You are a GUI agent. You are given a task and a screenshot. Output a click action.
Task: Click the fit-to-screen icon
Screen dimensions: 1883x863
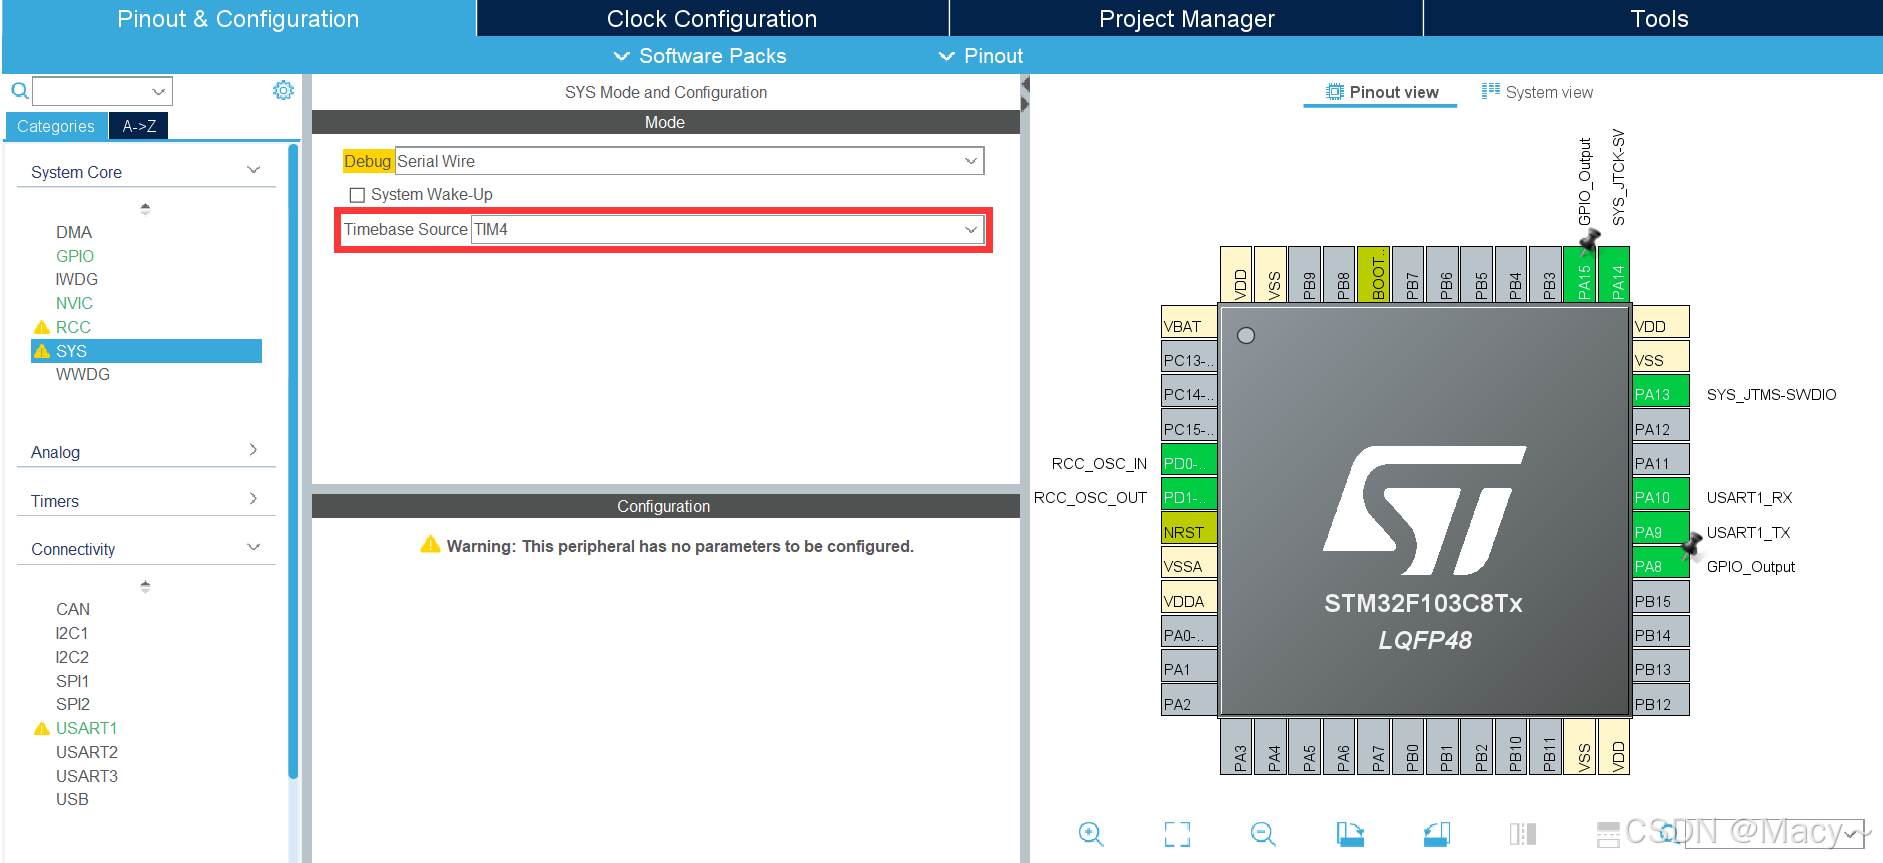coord(1177,834)
